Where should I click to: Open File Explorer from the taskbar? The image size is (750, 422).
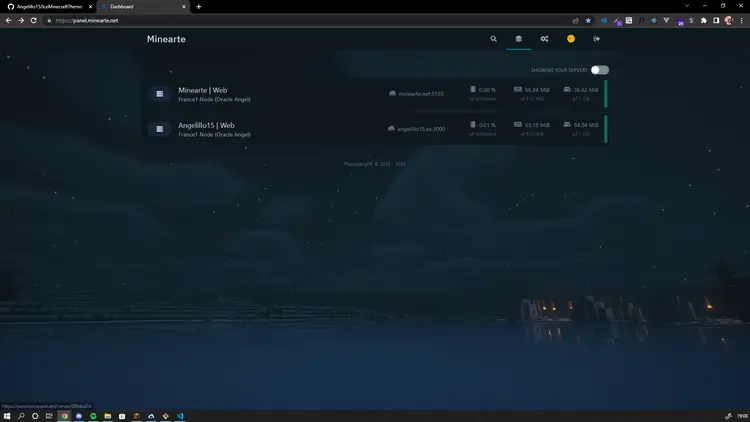[108, 416]
